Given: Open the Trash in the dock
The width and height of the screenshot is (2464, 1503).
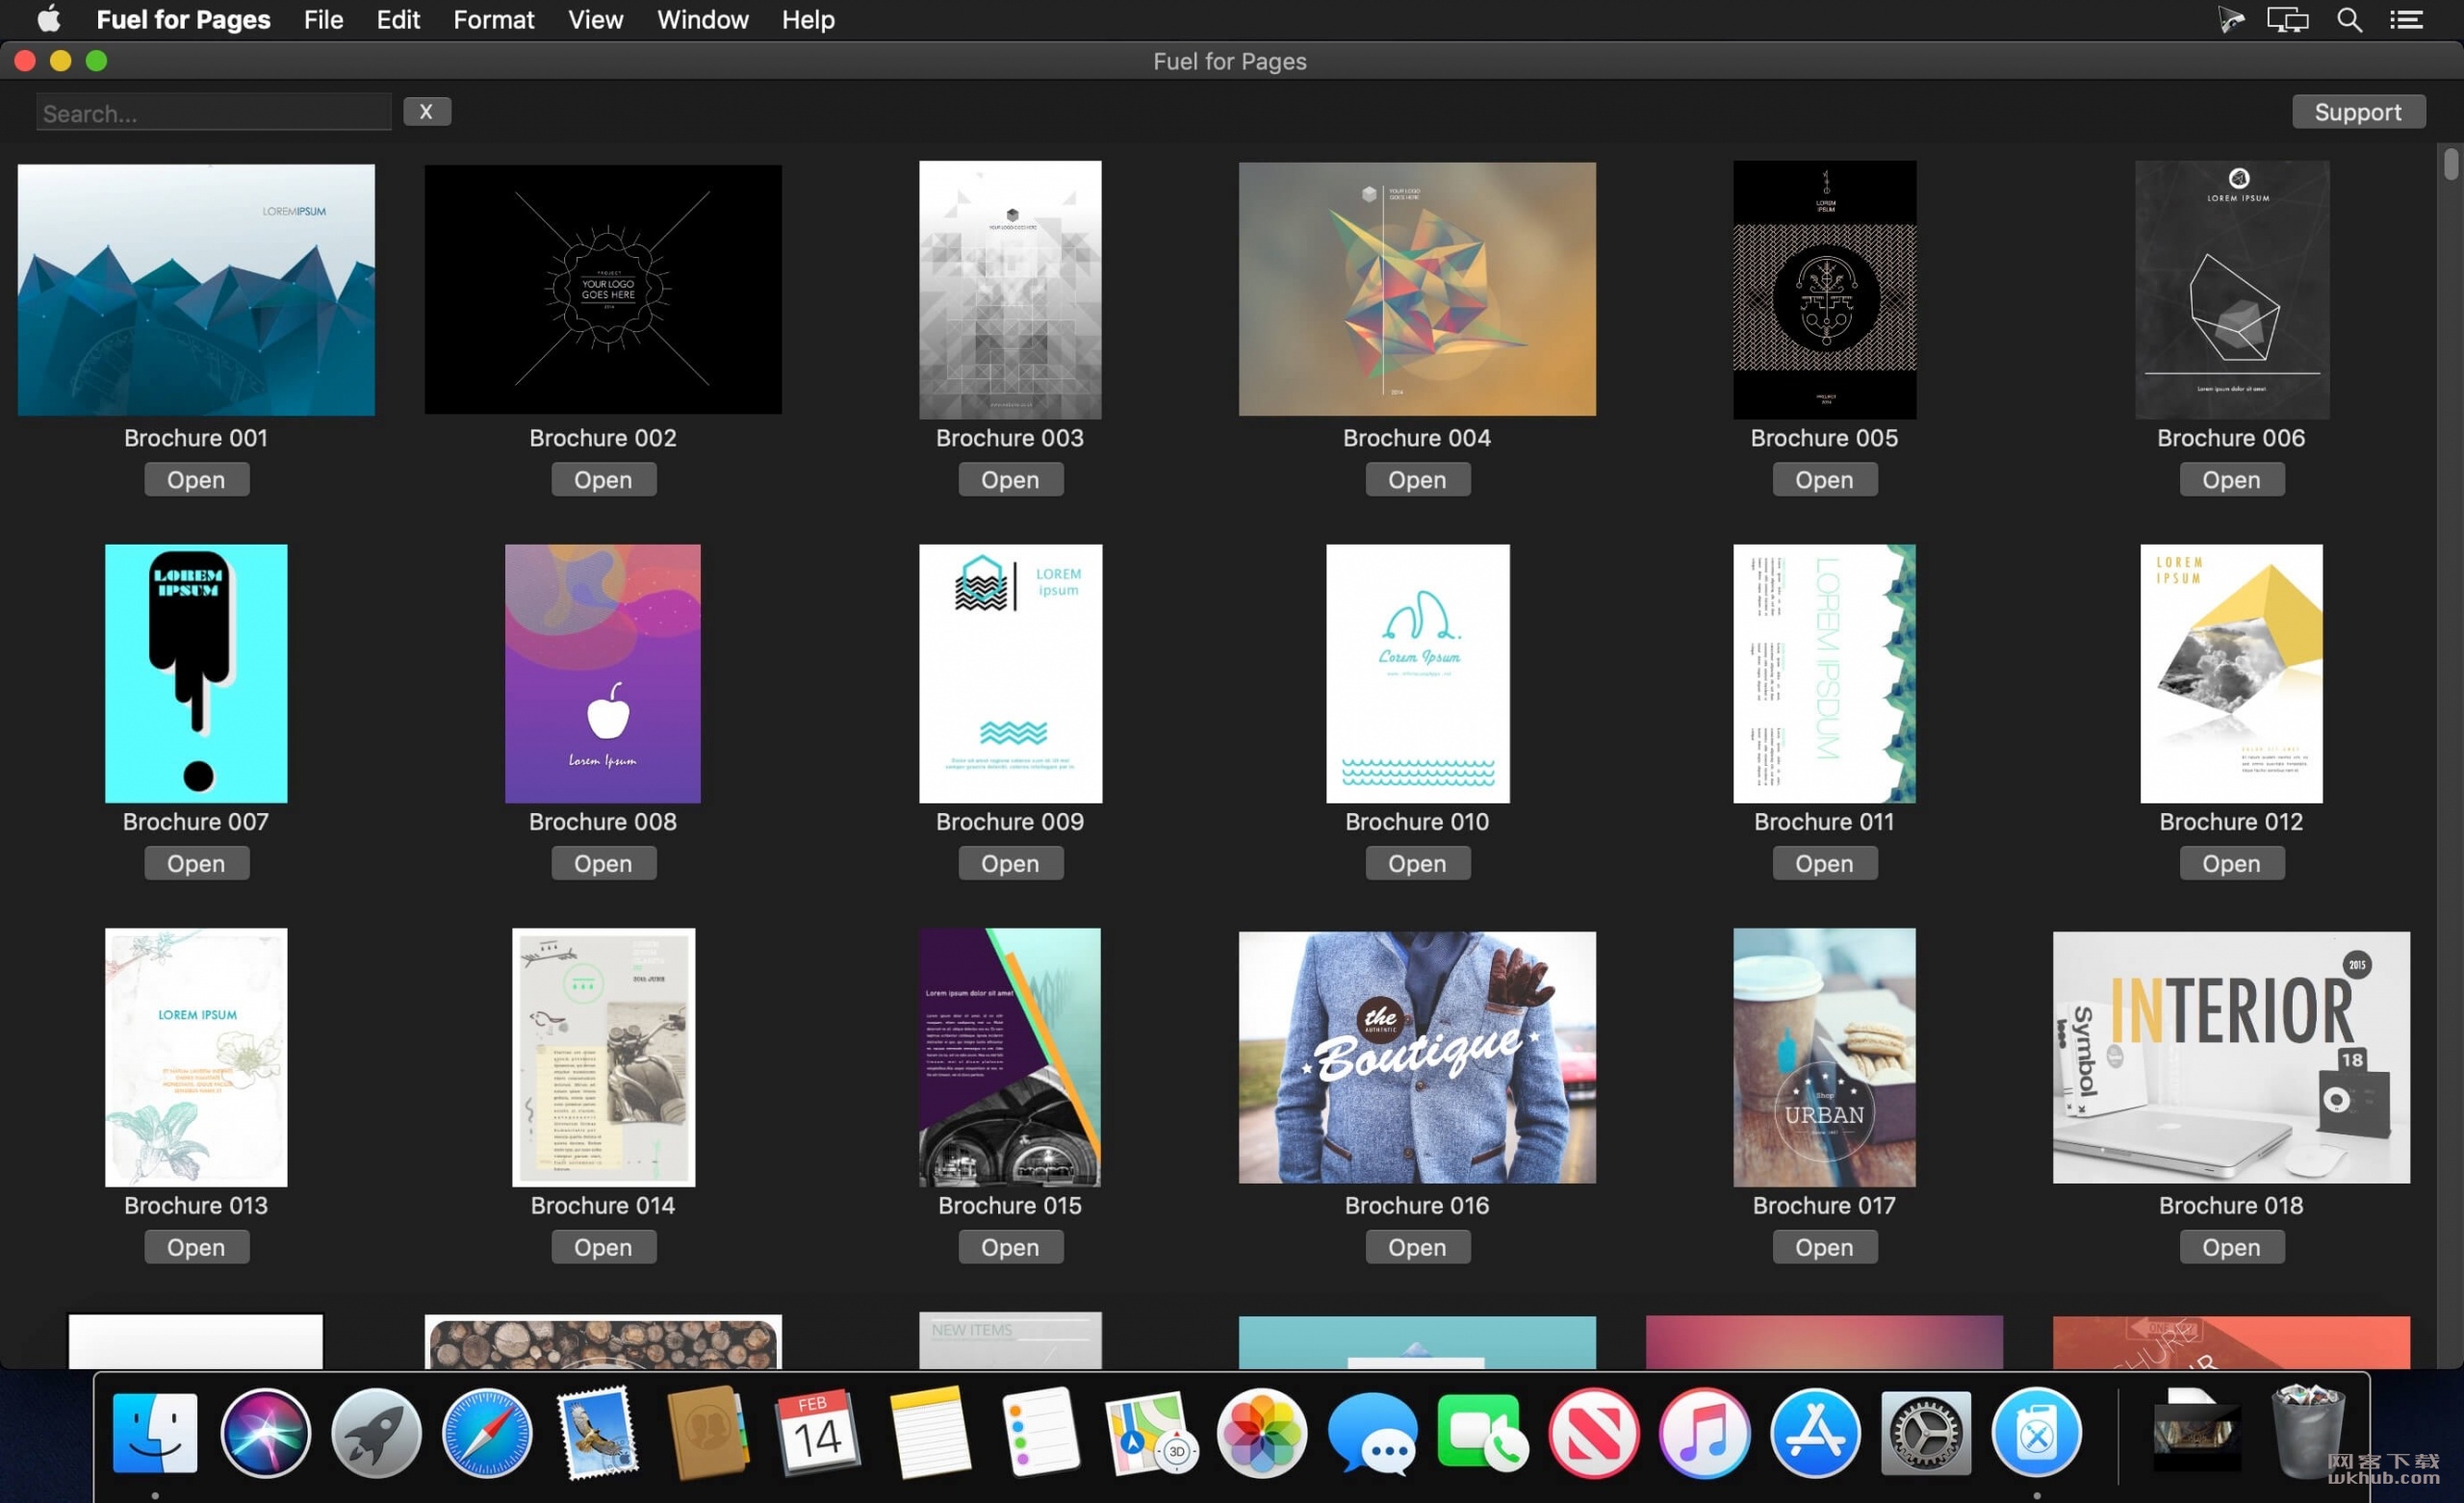Looking at the screenshot, I should [x=2308, y=1433].
